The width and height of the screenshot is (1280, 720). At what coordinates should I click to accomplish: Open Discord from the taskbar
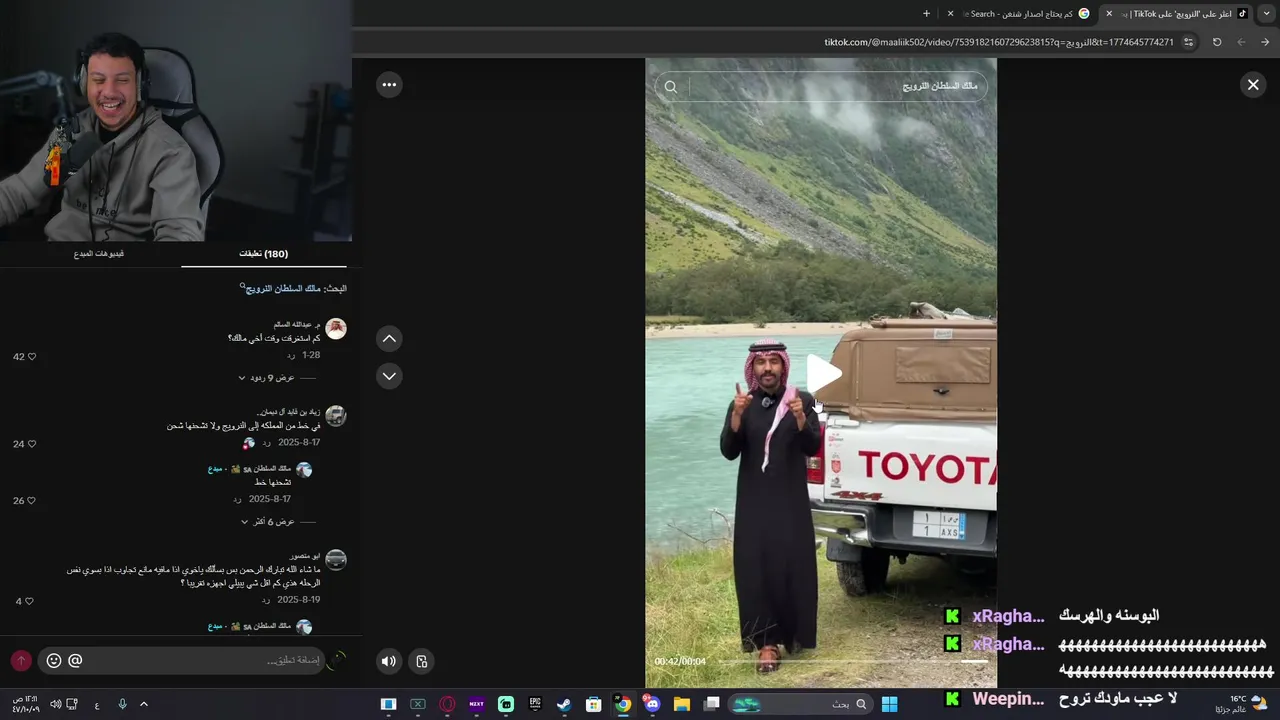652,704
